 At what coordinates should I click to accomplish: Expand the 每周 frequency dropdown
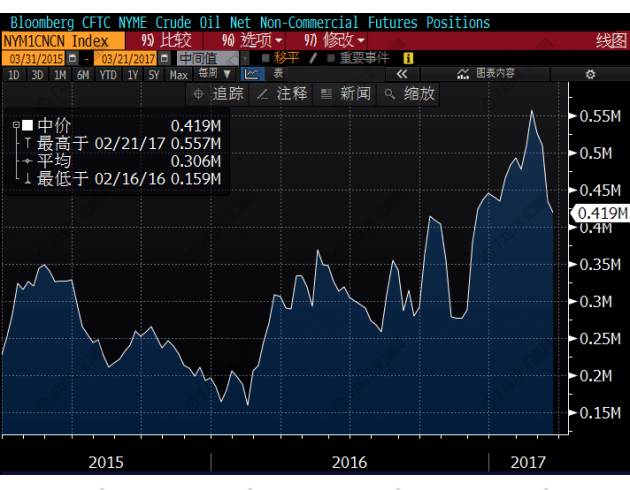click(214, 74)
